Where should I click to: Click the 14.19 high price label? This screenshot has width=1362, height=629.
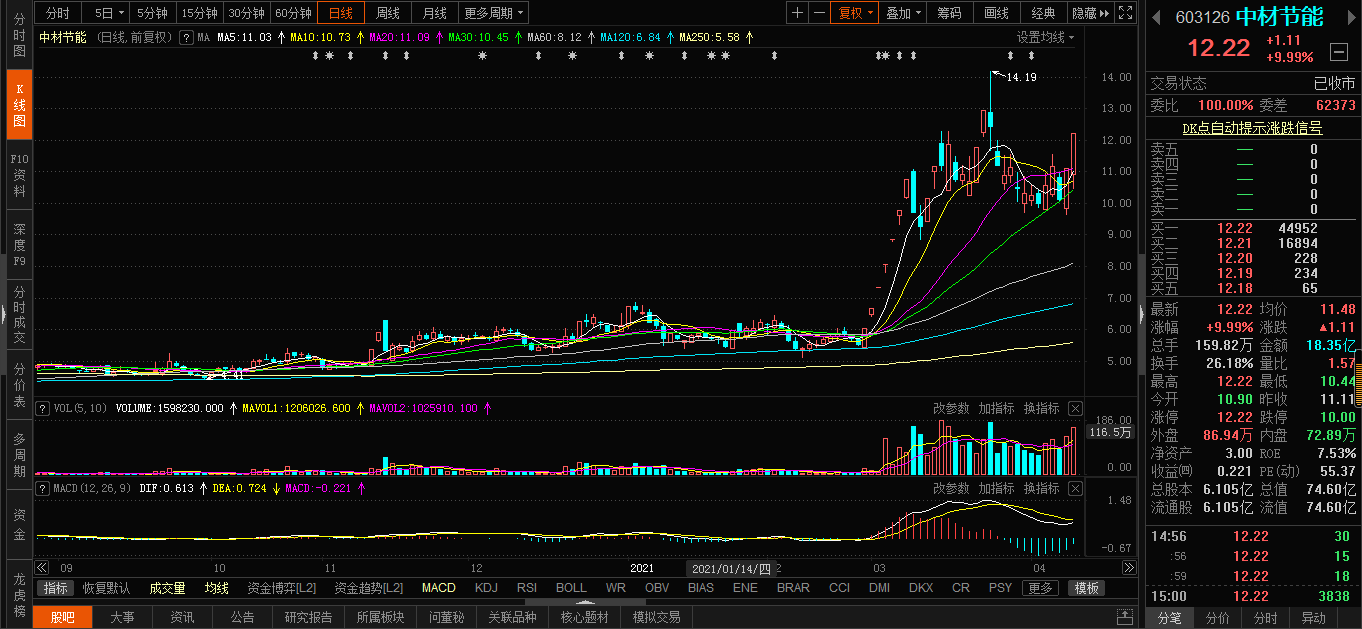[1021, 77]
